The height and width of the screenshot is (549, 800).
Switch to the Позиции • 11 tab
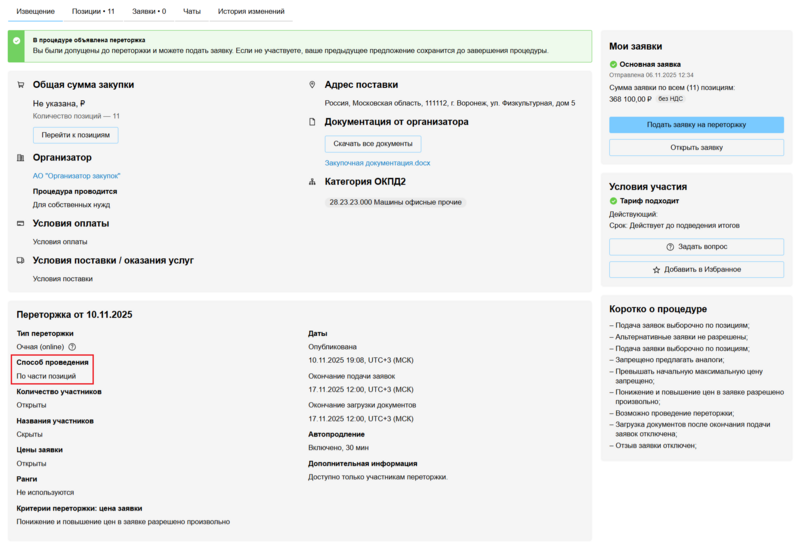93,10
